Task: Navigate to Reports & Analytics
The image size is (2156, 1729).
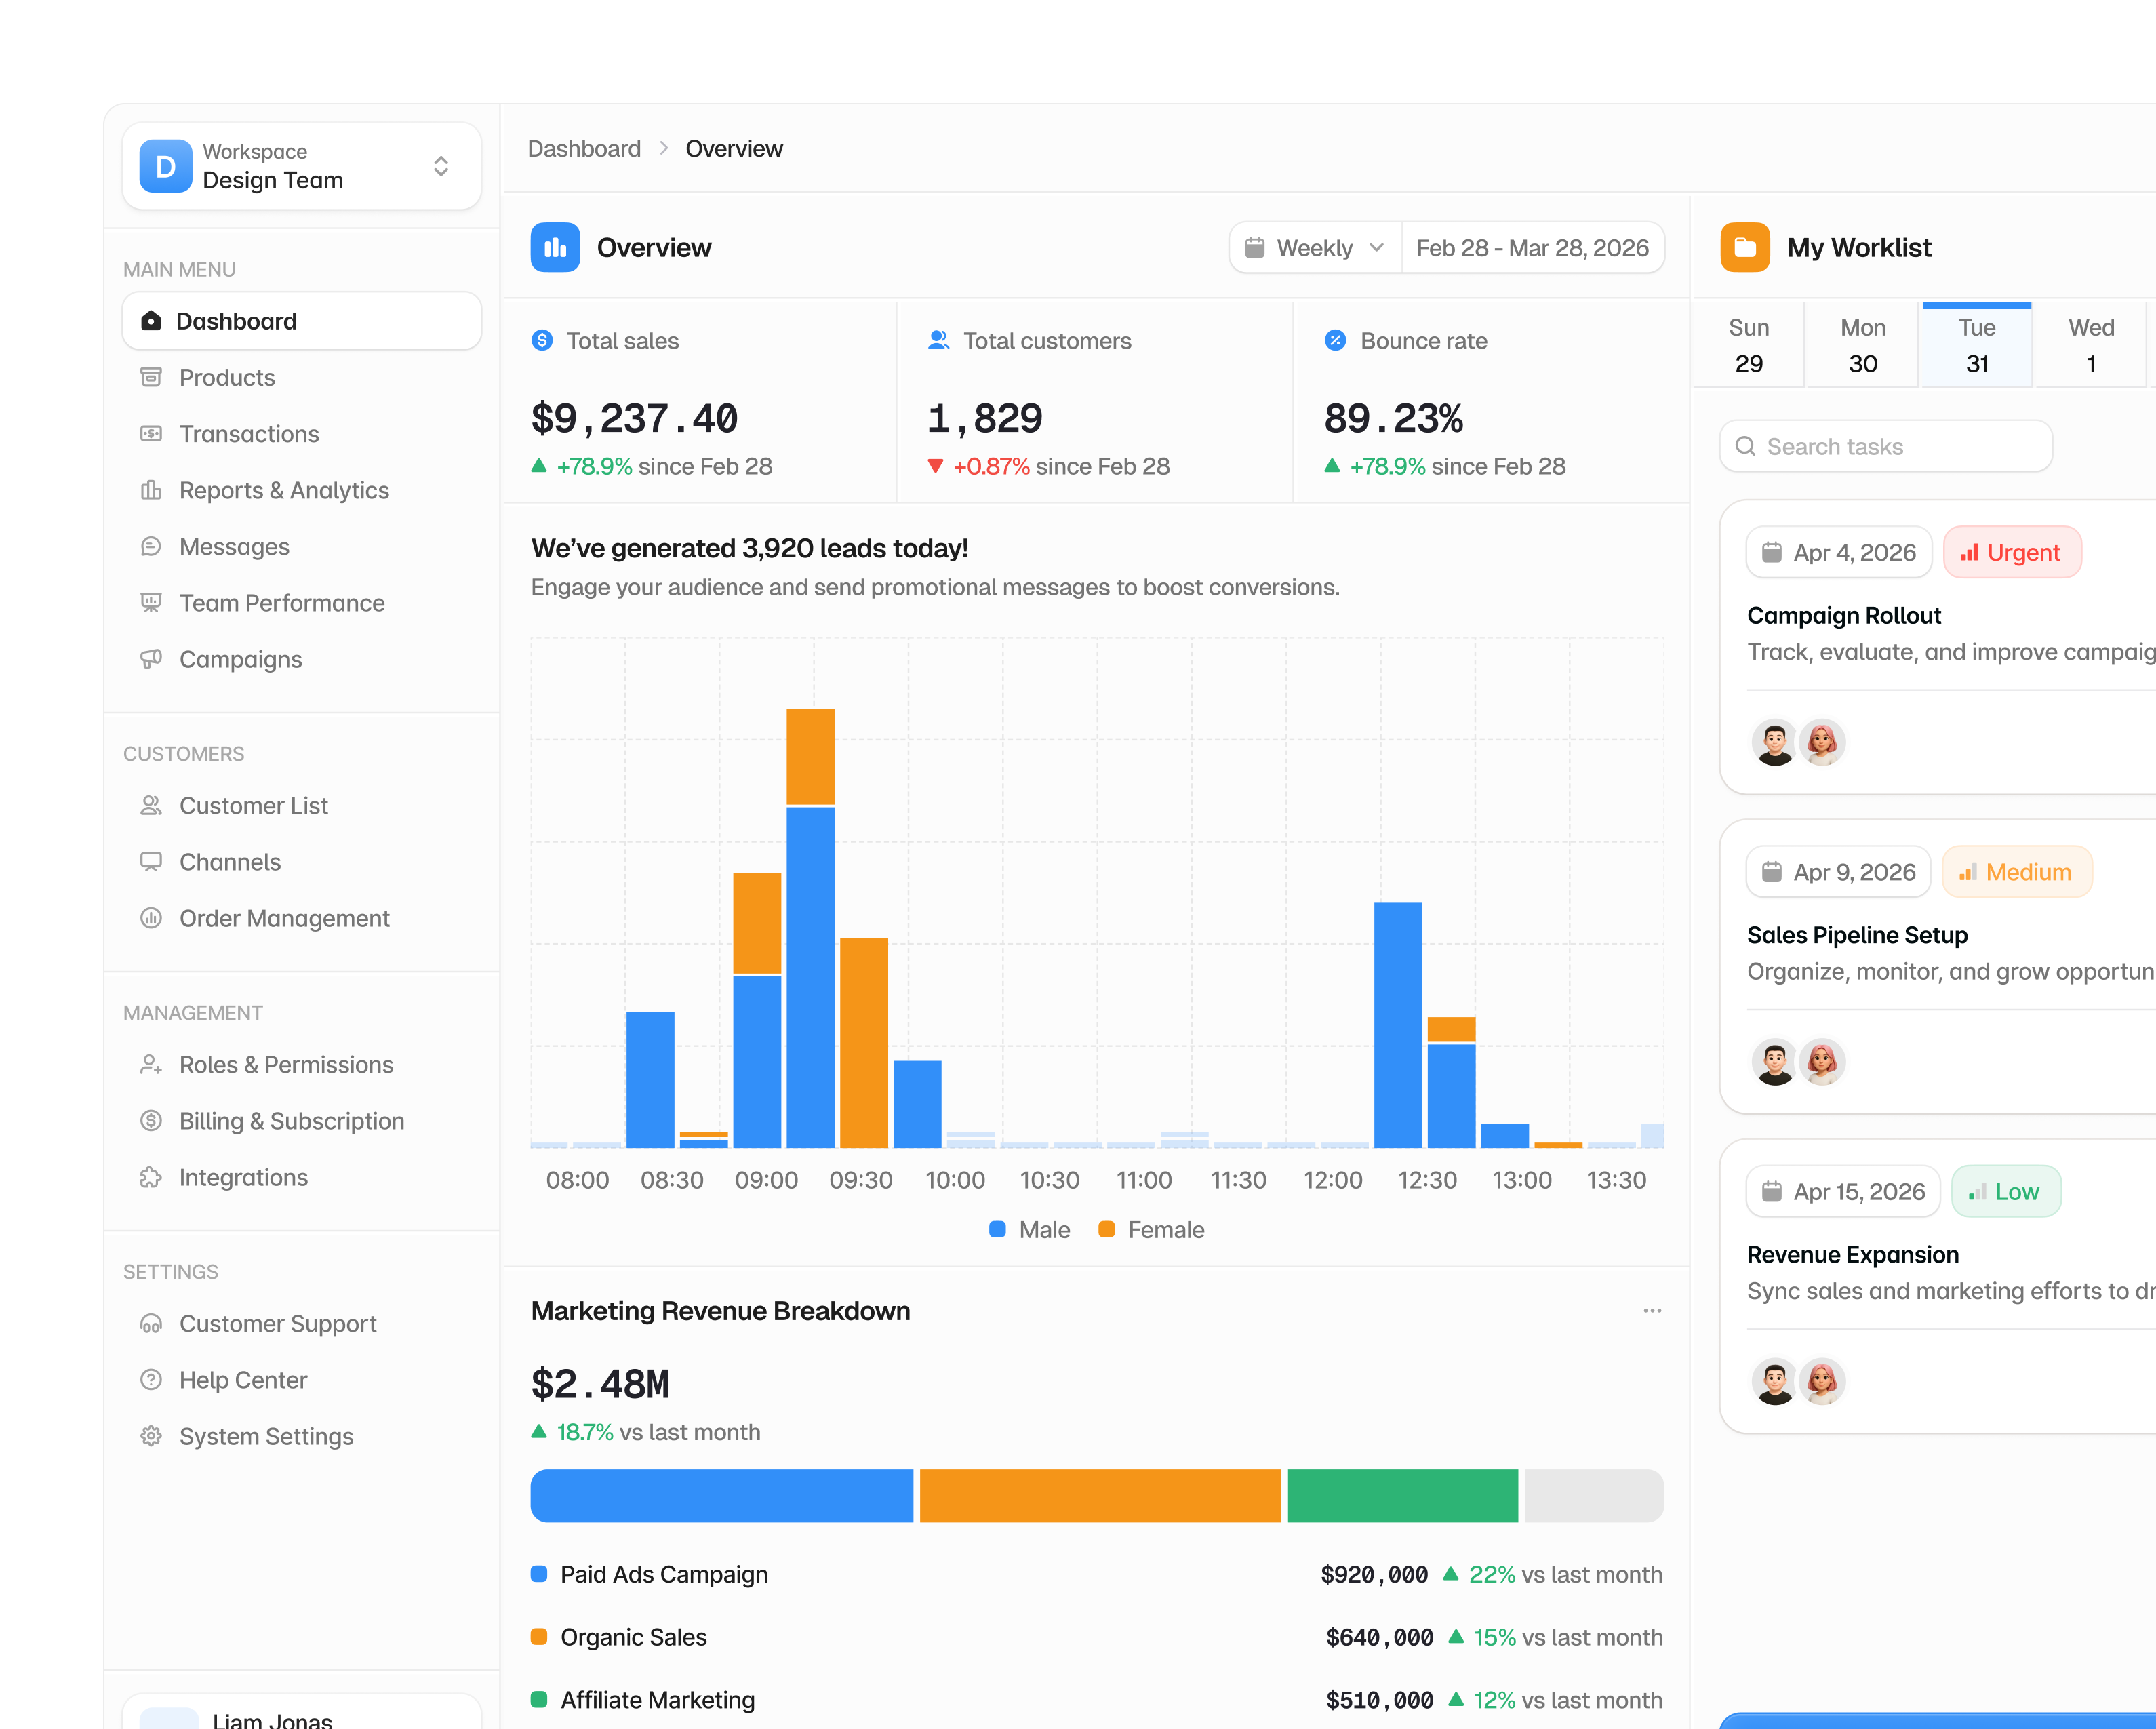Action: click(302, 490)
